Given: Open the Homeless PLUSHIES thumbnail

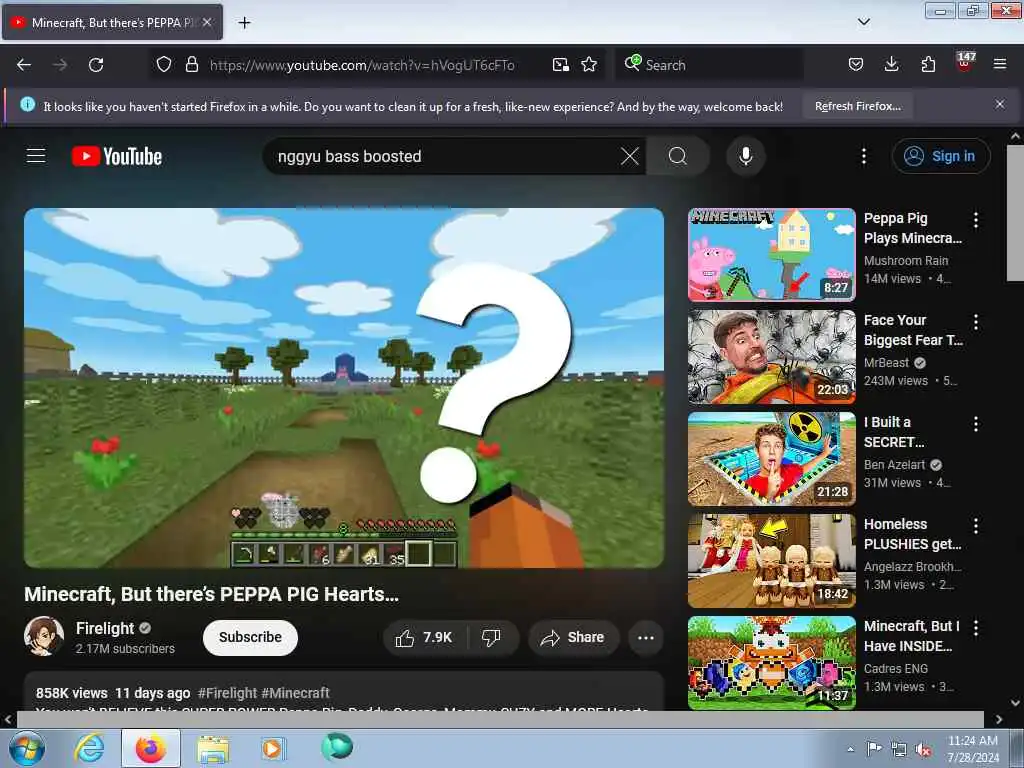Looking at the screenshot, I should click(771, 560).
